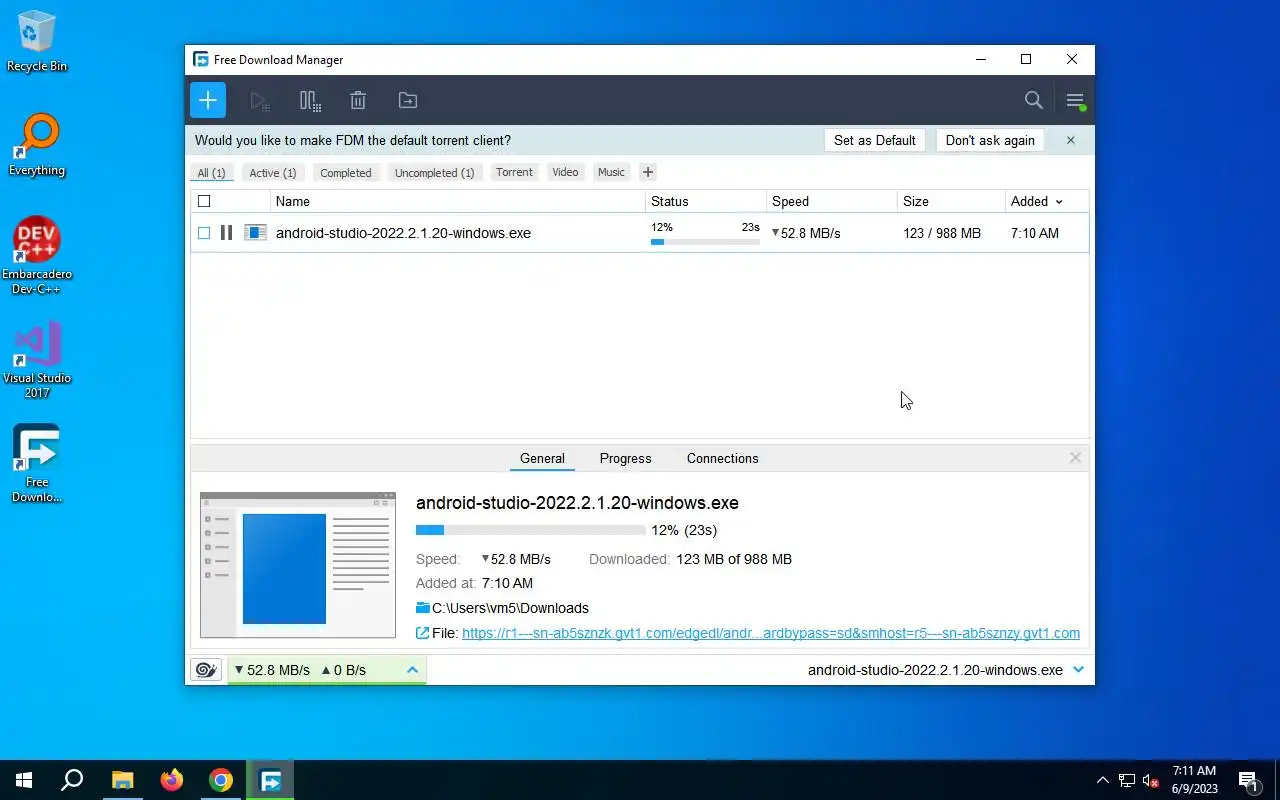Screen dimensions: 1280x800
Task: Open download folder C:\Users\vm5\Downloads
Action: coord(510,608)
